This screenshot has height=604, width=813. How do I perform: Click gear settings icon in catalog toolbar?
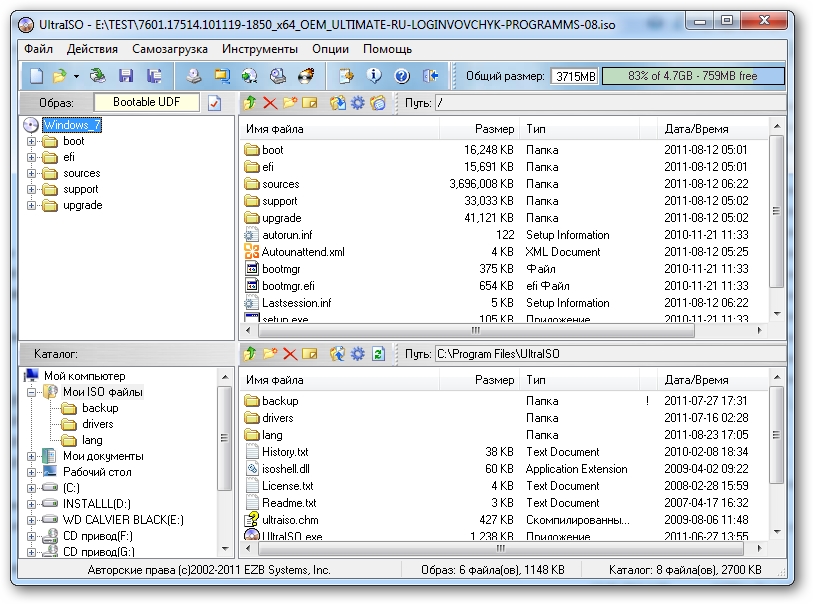[x=357, y=354]
